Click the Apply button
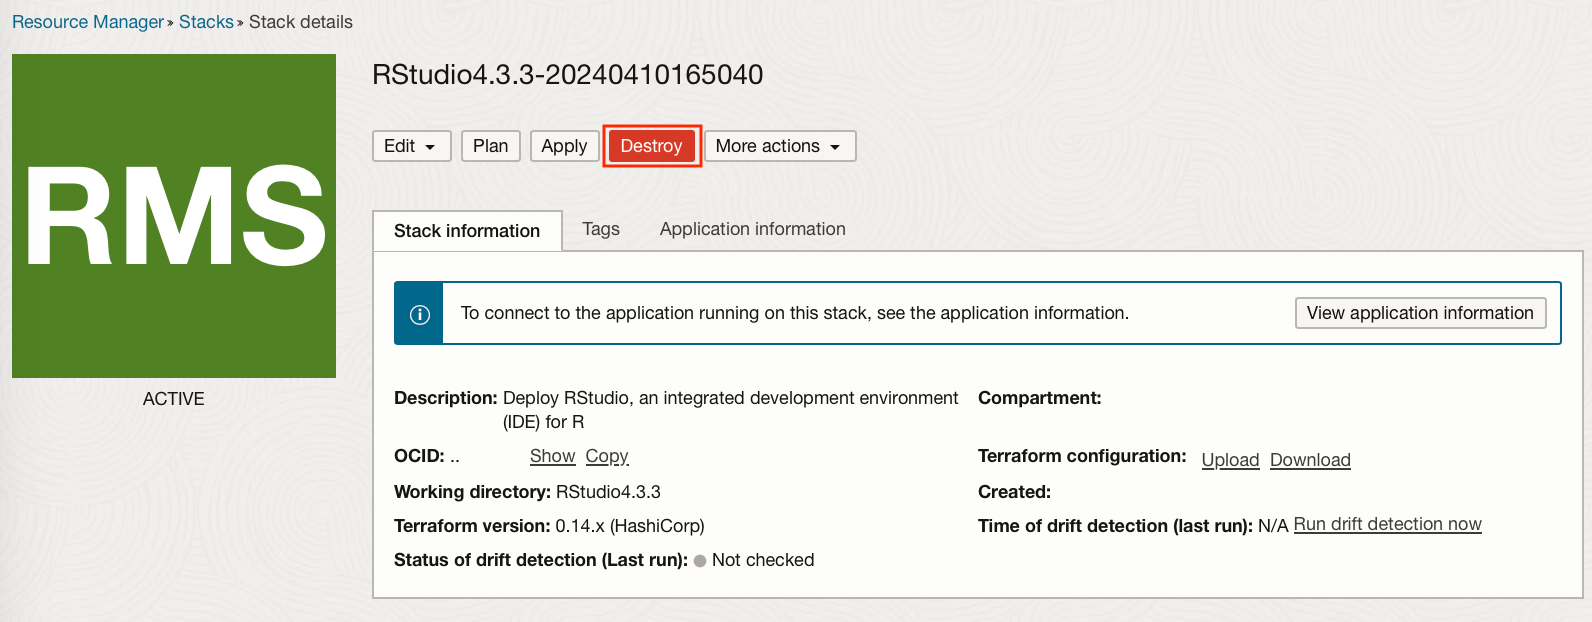The width and height of the screenshot is (1592, 622). point(564,146)
